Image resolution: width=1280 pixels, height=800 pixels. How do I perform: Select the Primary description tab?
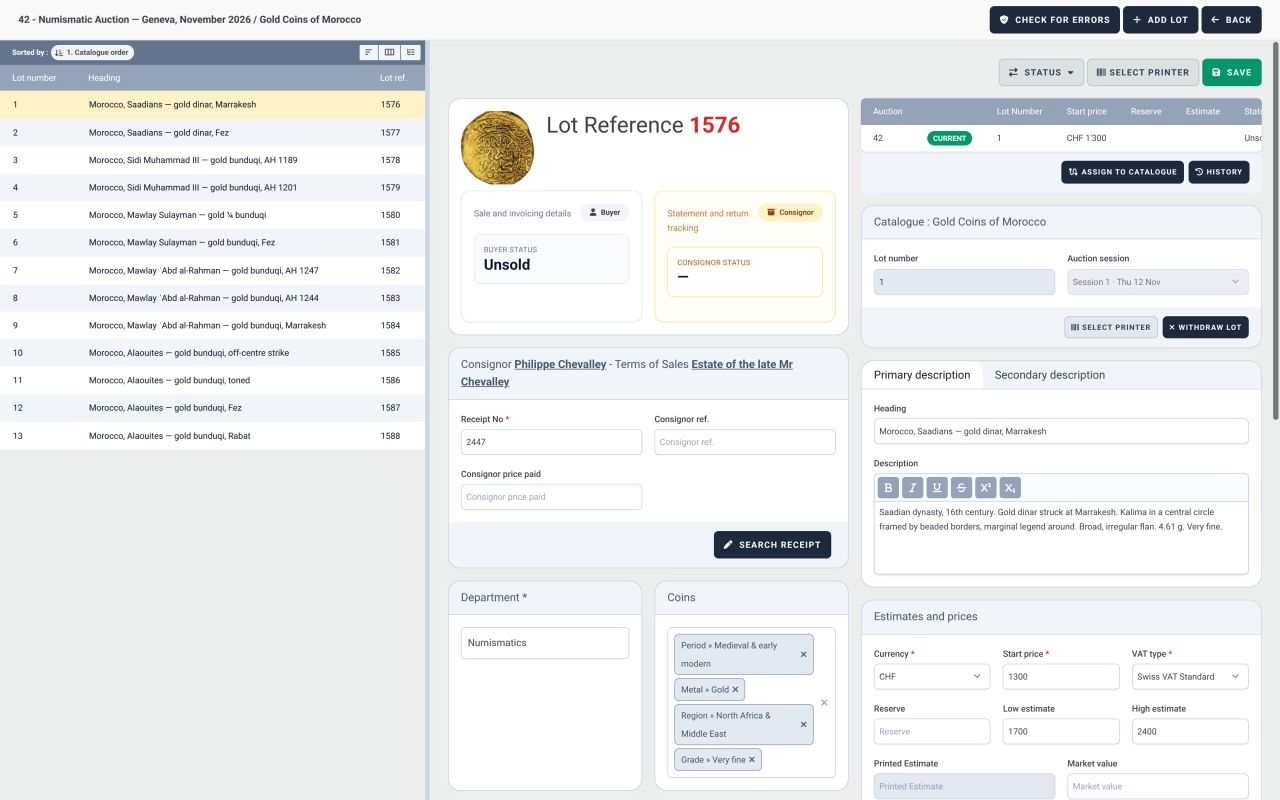tap(922, 375)
